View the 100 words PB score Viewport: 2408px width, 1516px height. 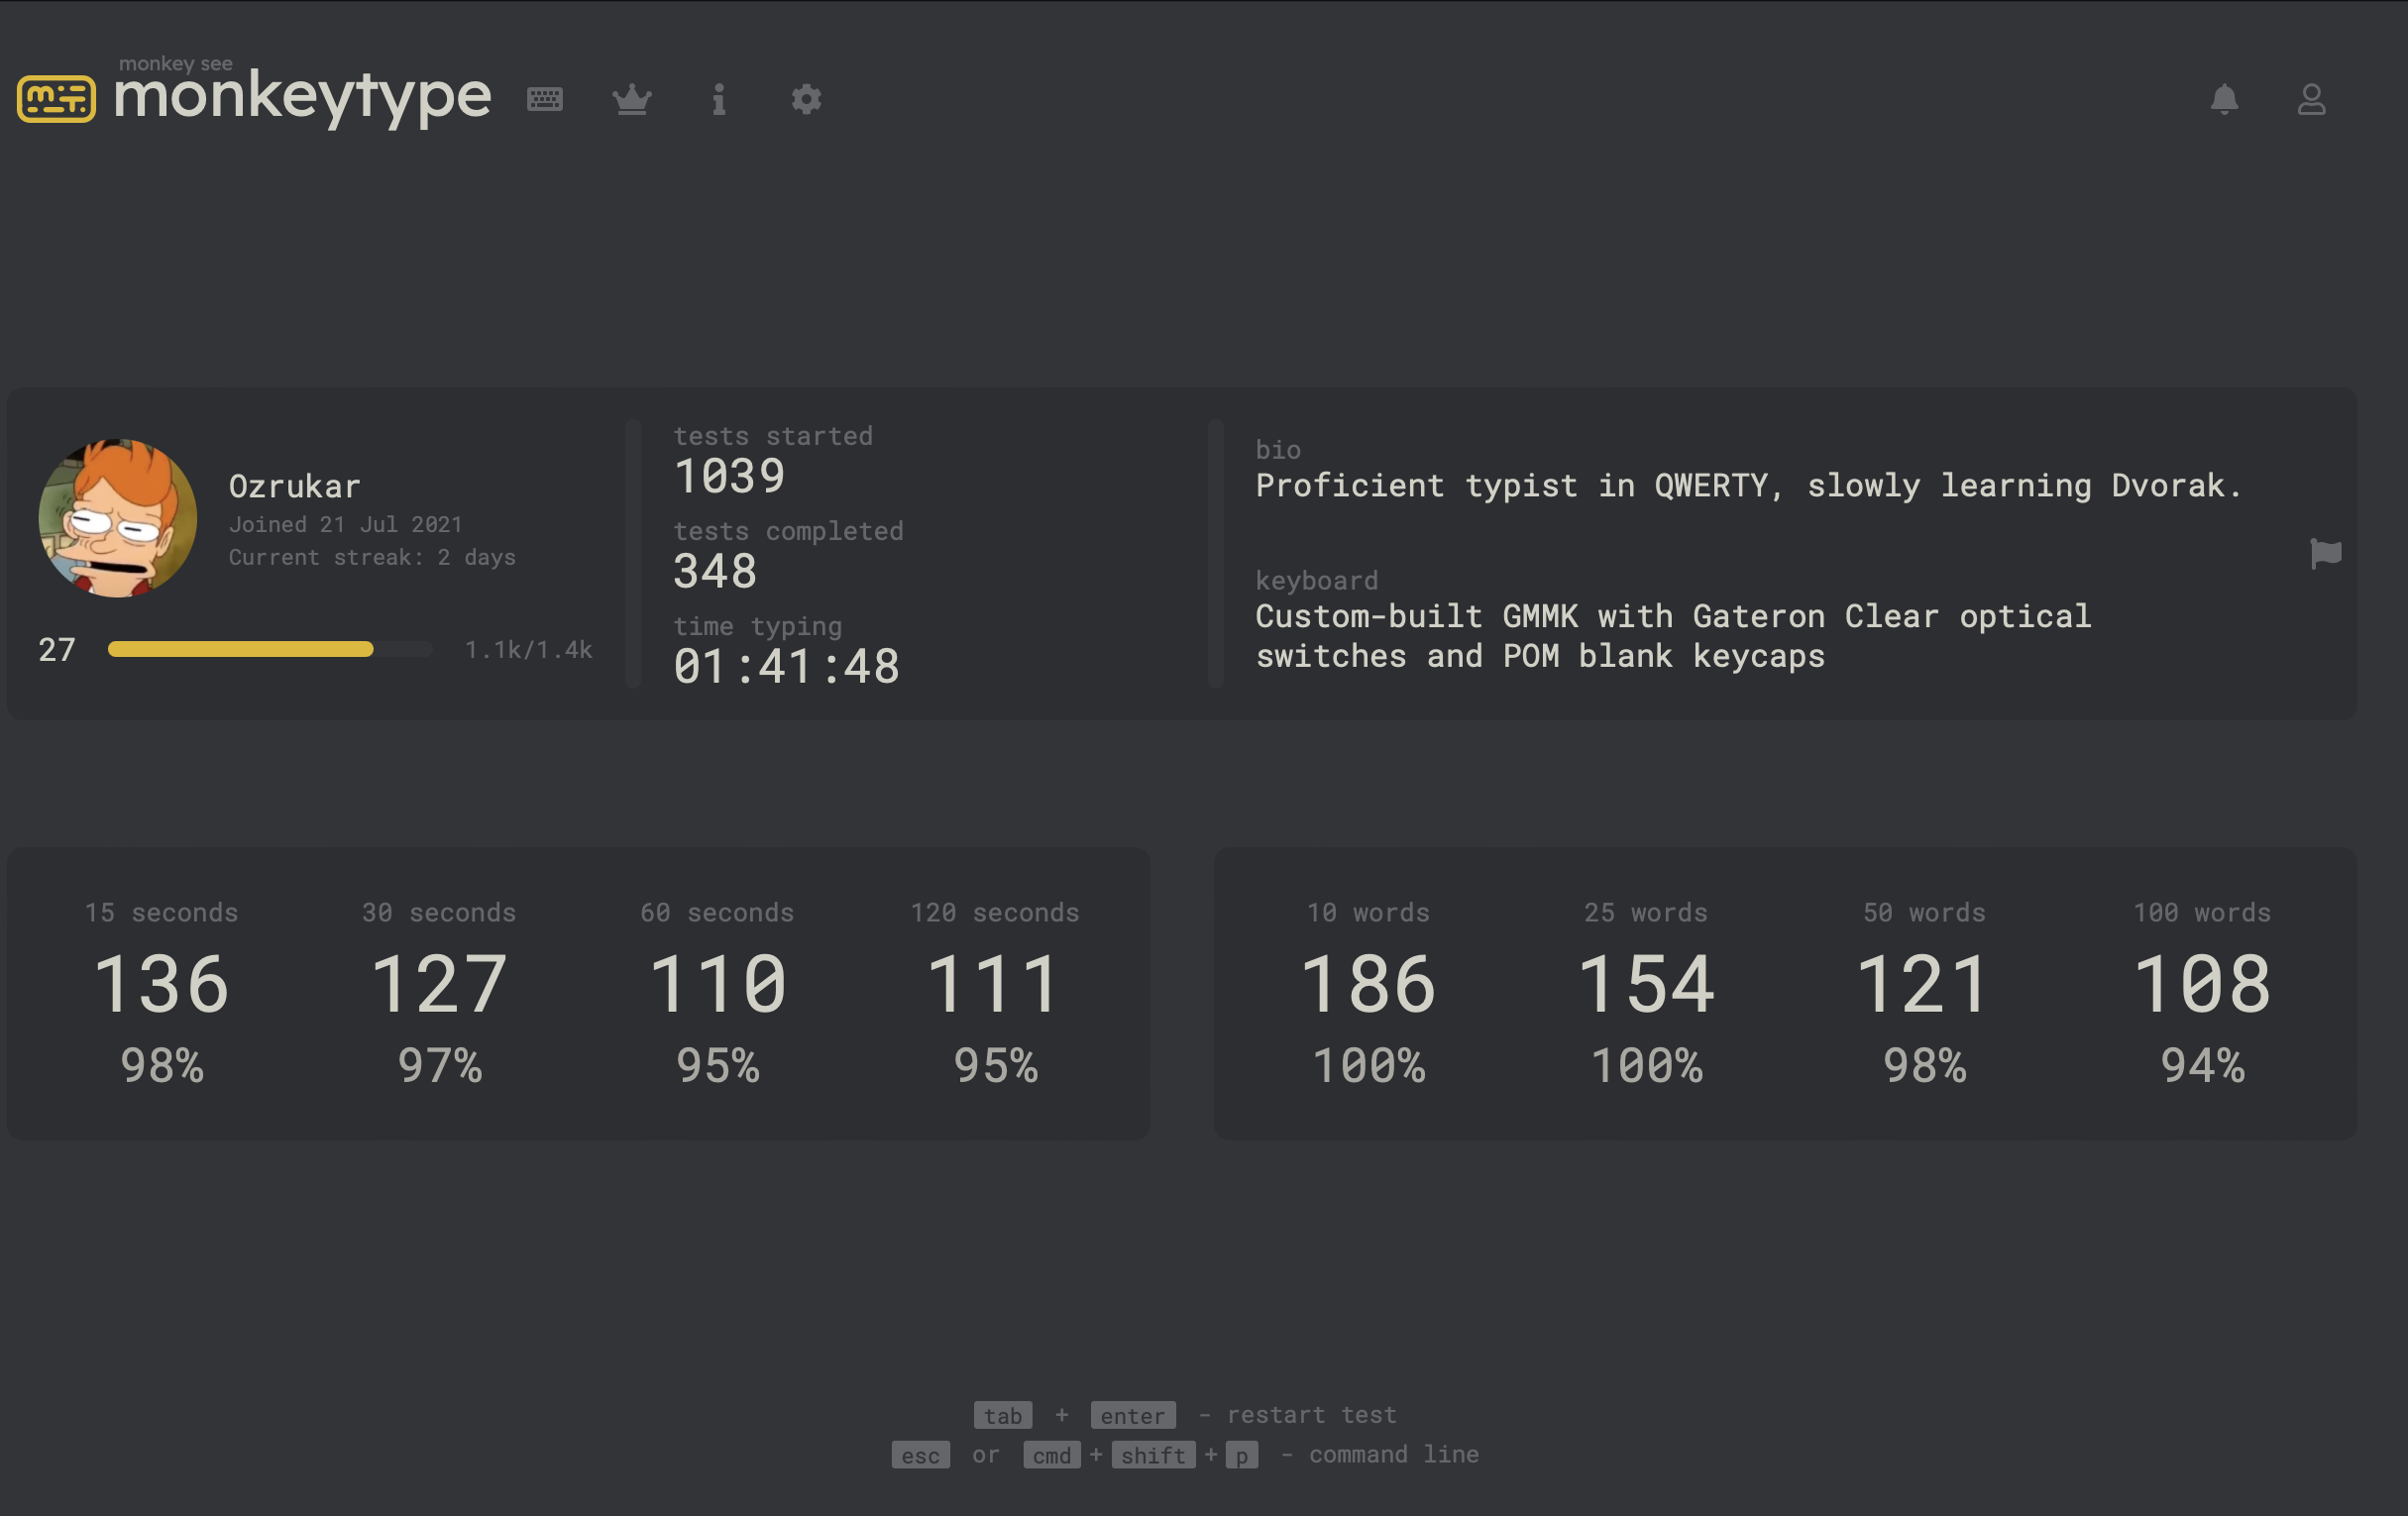tap(2203, 985)
